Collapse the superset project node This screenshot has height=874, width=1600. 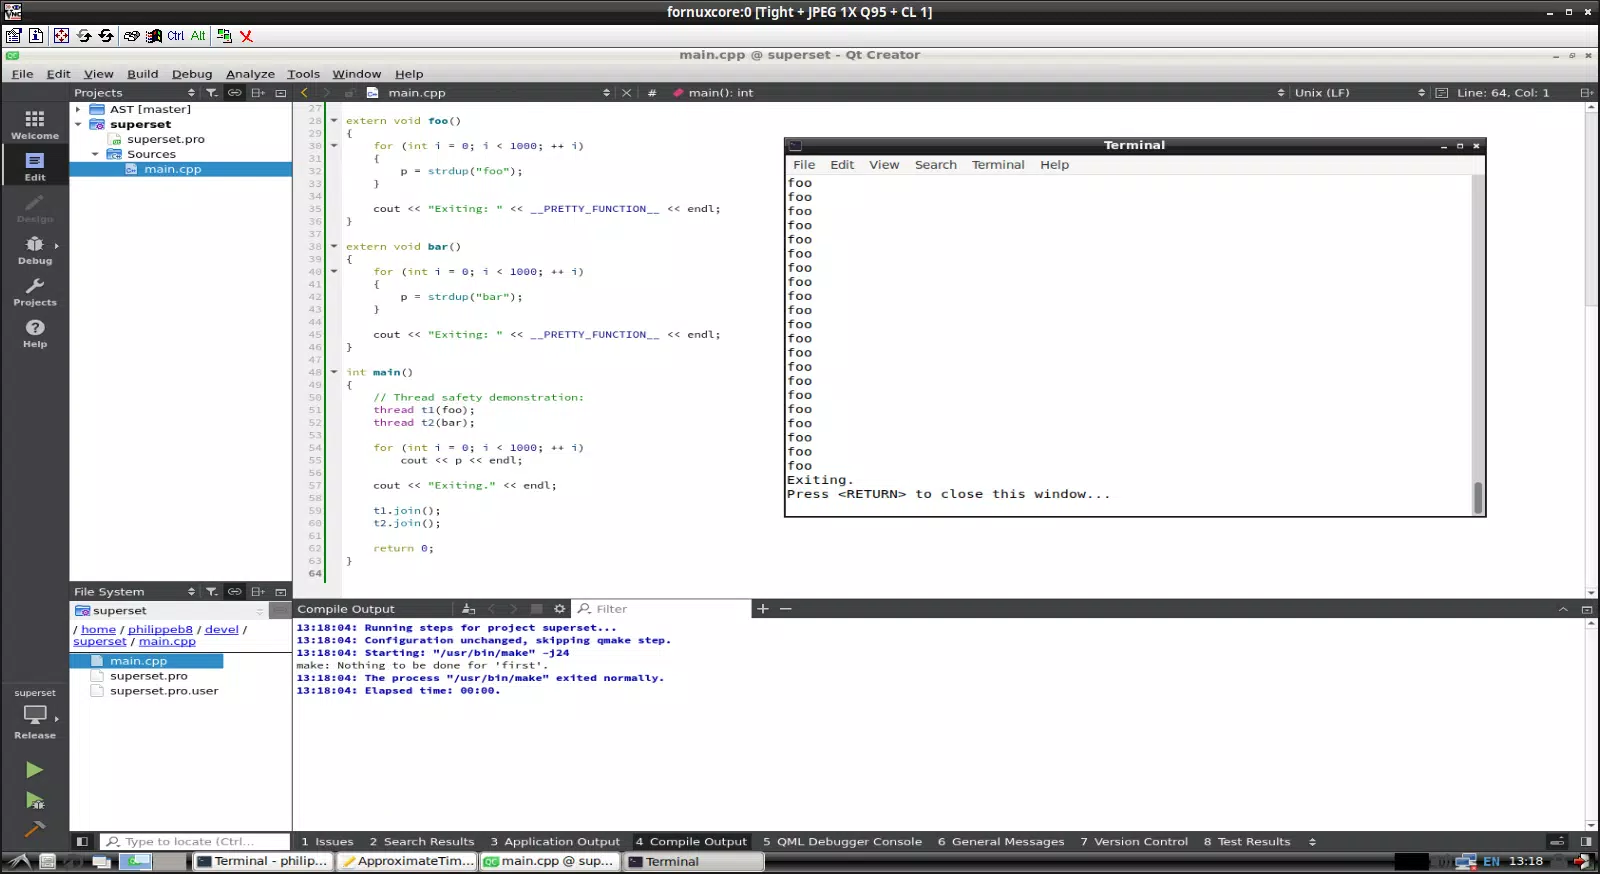(x=78, y=124)
